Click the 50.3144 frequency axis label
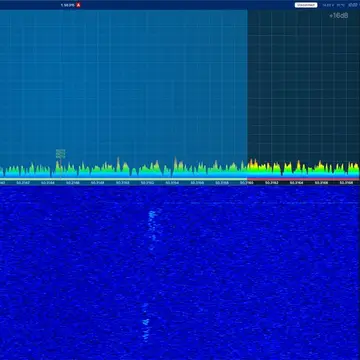 click(48, 183)
